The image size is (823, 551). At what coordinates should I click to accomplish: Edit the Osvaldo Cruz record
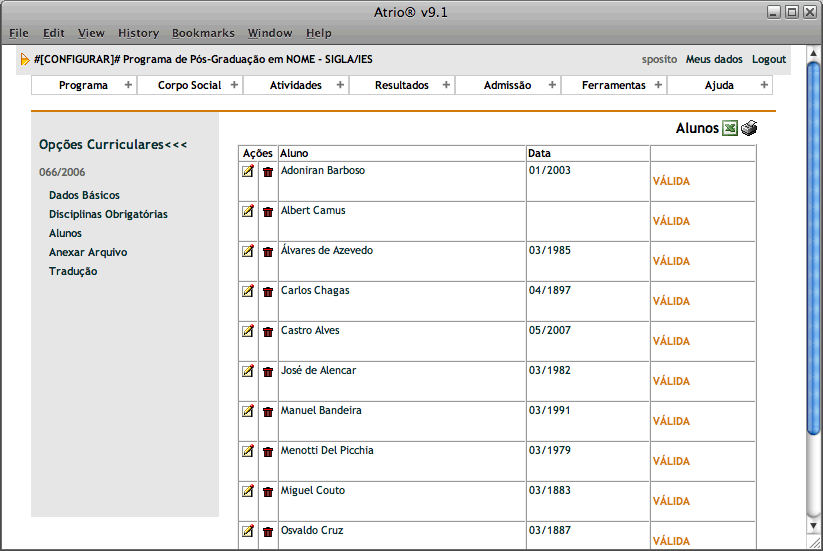click(x=248, y=531)
